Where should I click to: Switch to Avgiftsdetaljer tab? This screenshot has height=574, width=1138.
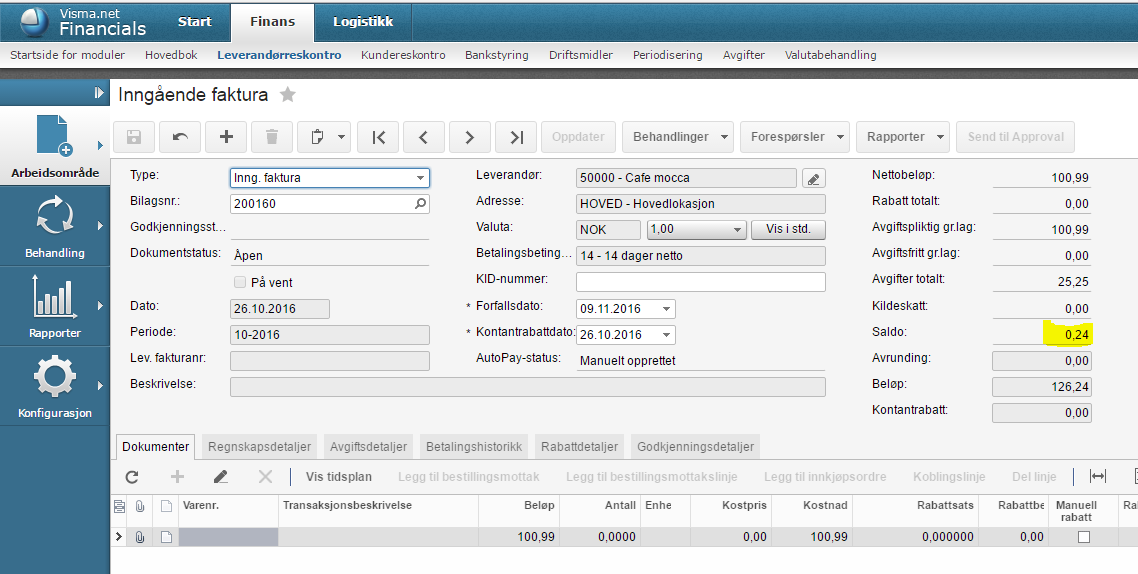pyautogui.click(x=369, y=446)
